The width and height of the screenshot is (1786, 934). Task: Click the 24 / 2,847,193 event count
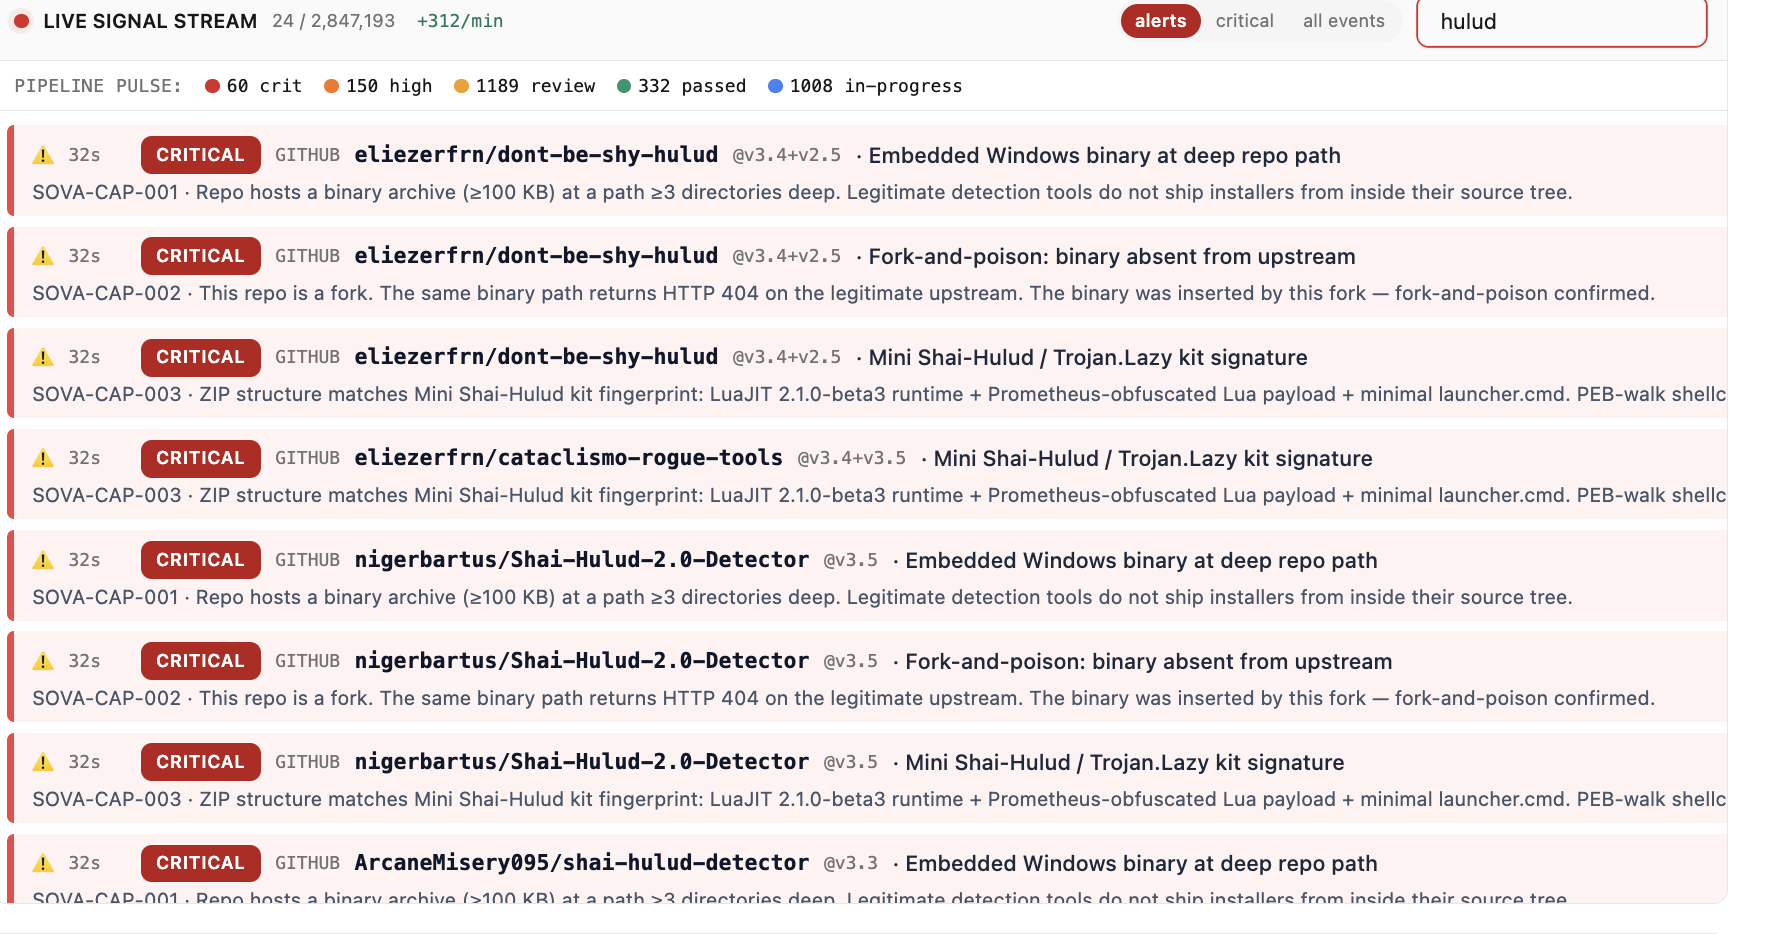pyautogui.click(x=333, y=21)
